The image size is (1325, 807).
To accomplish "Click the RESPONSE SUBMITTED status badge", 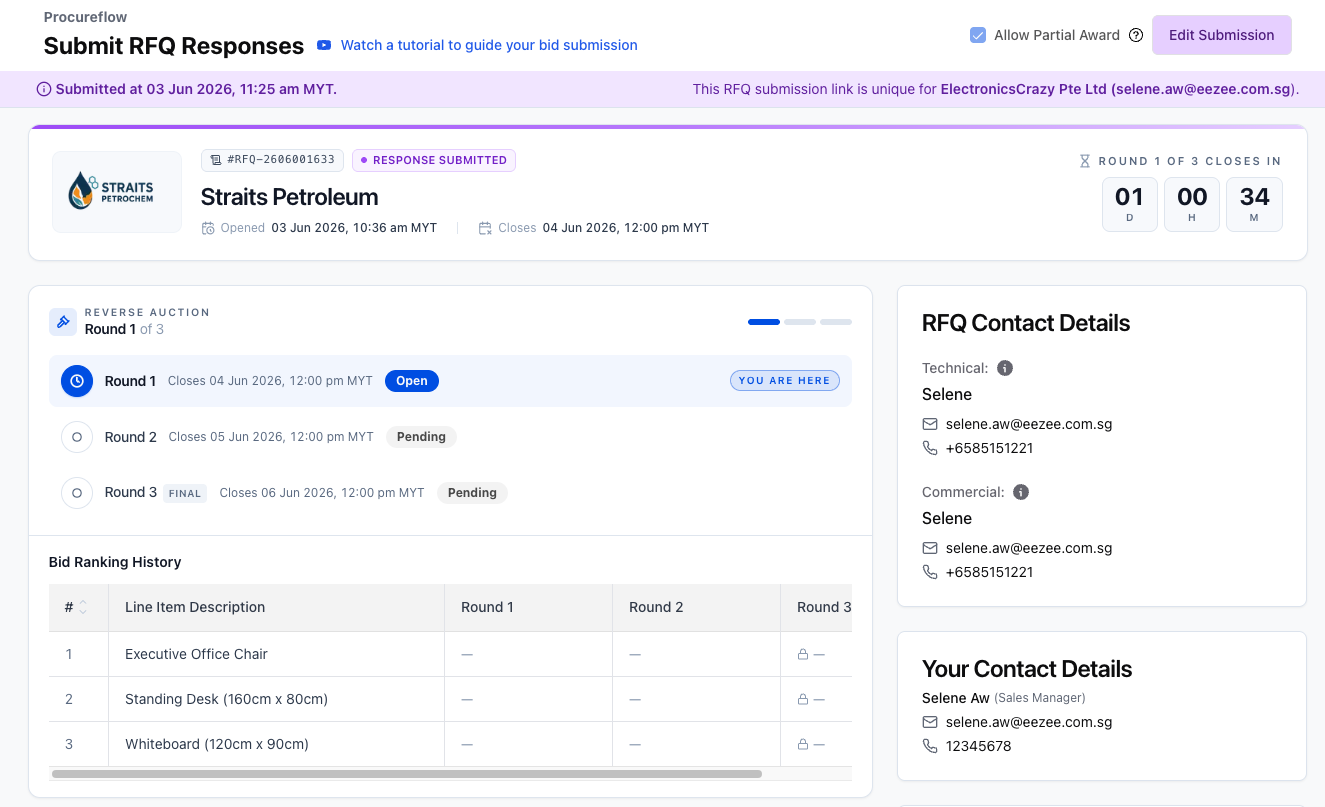I will click(434, 160).
